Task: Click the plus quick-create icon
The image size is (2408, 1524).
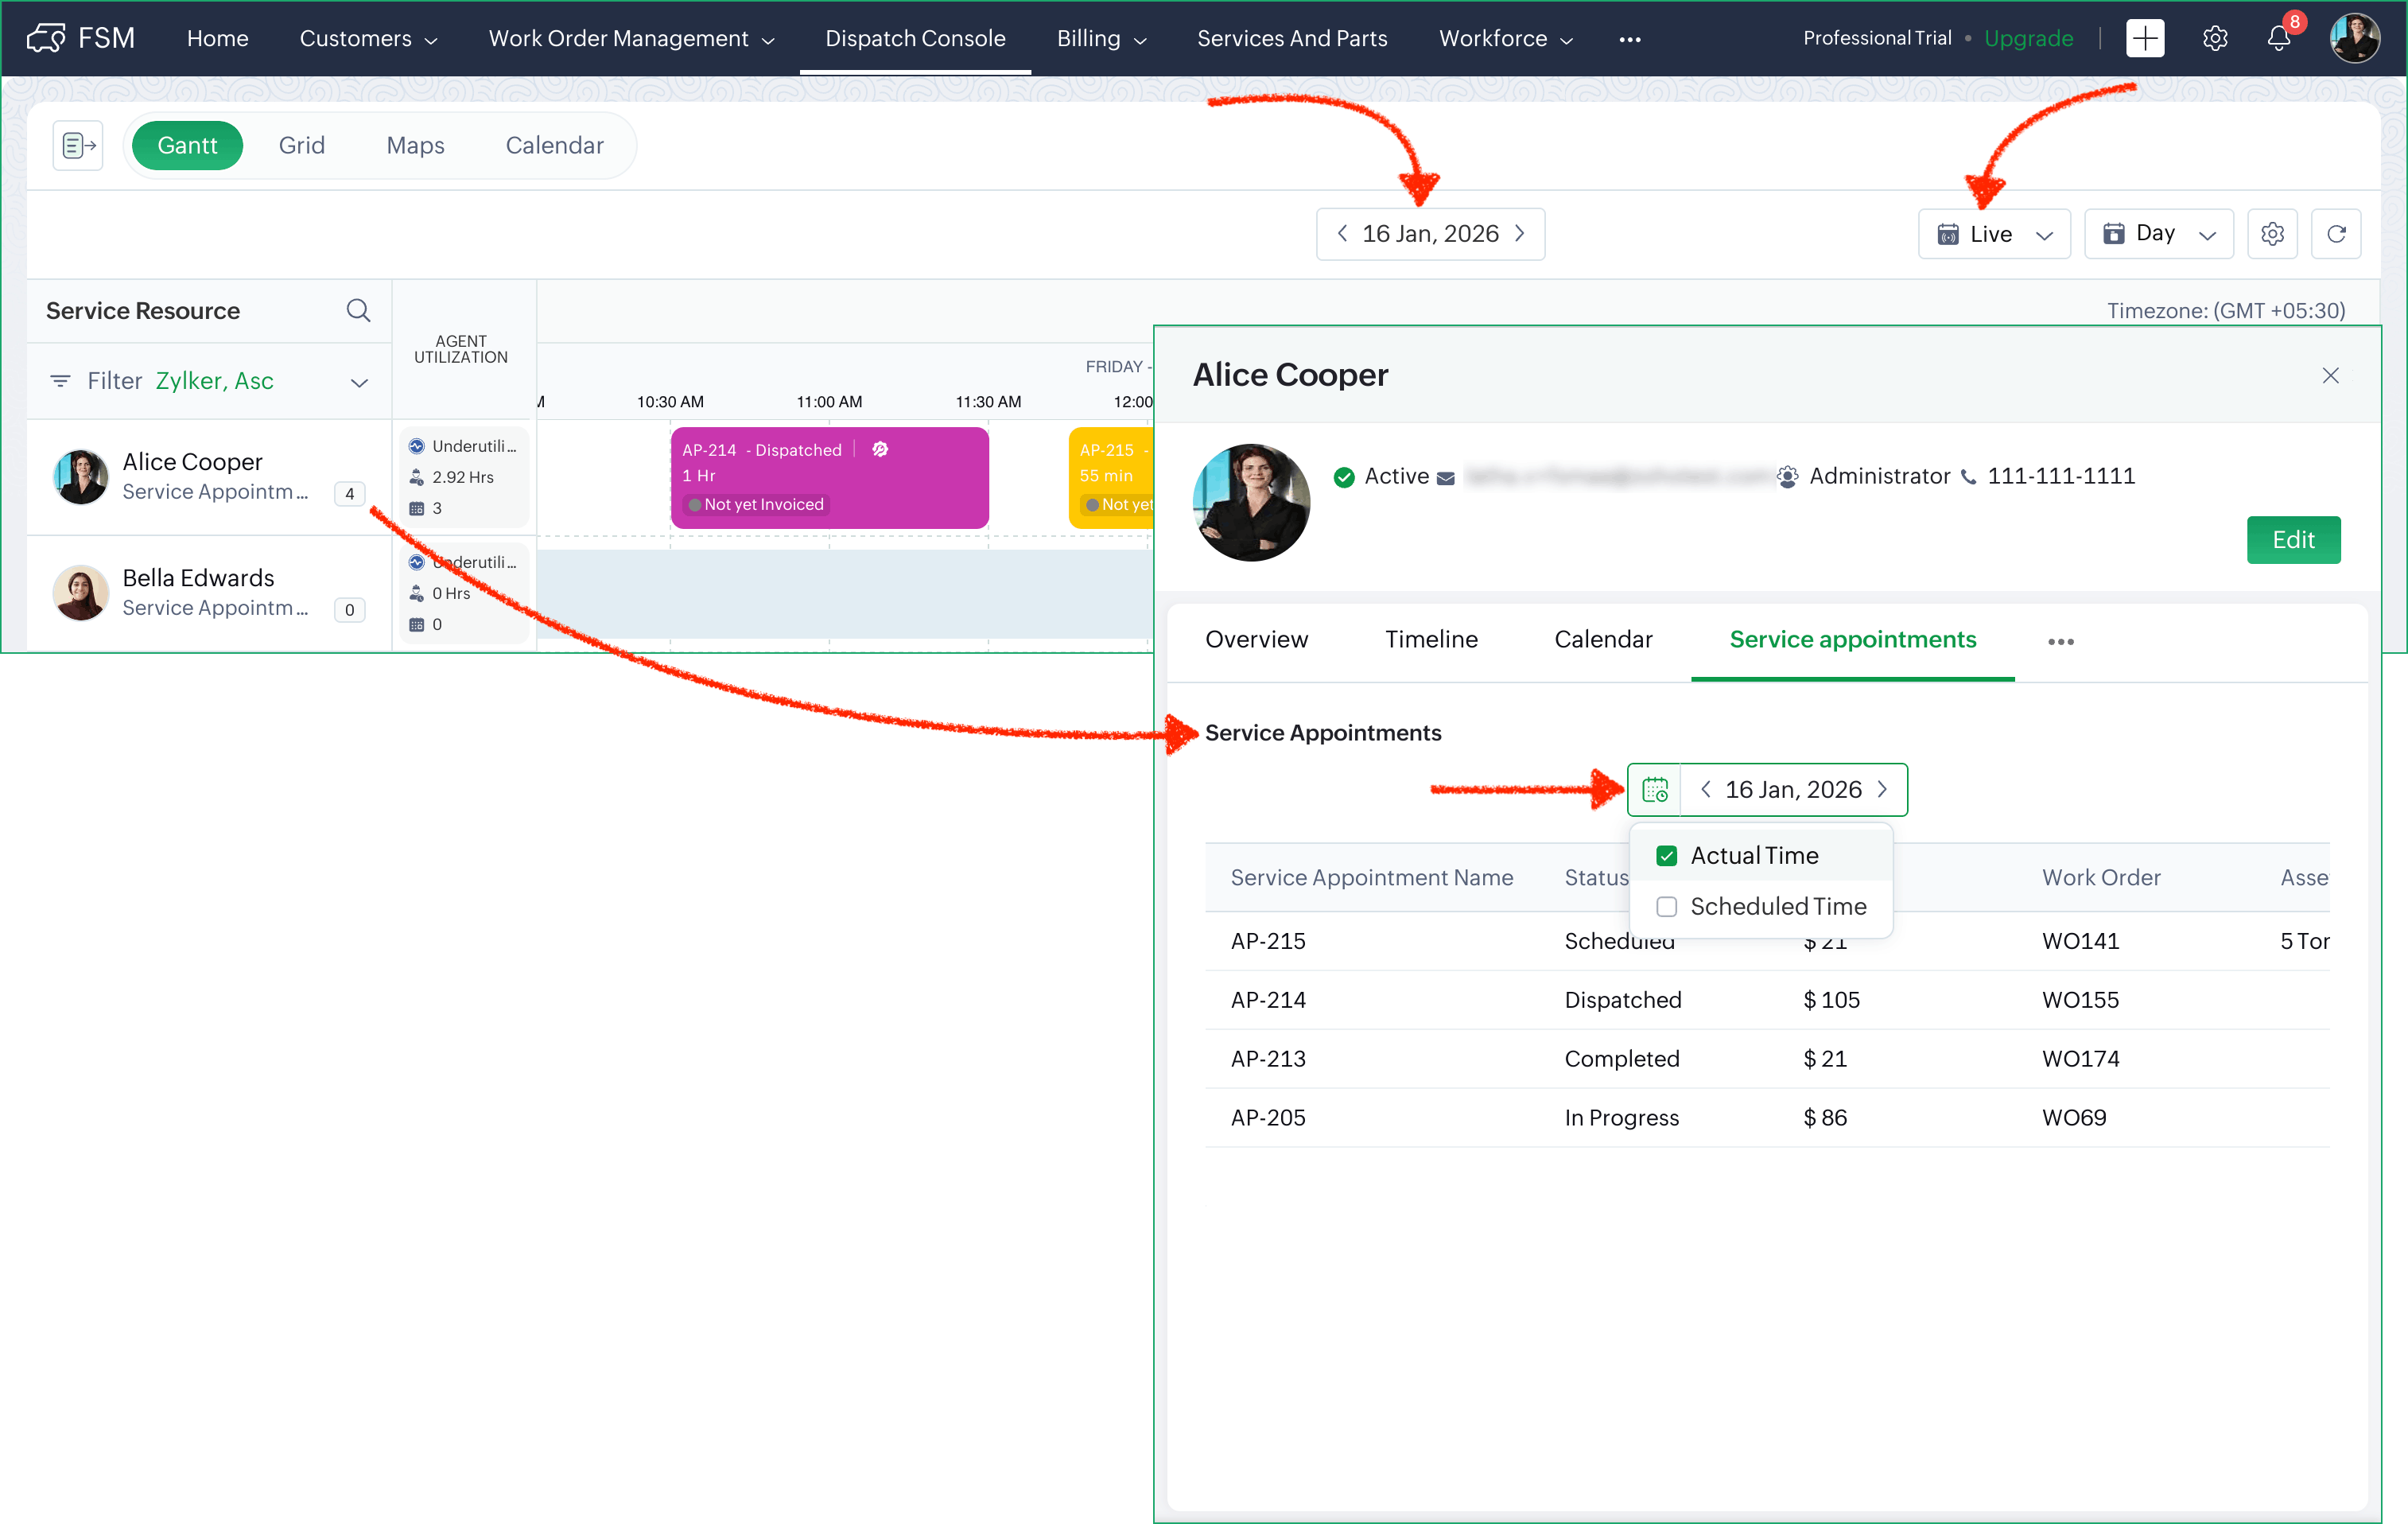Action: pos(2144,39)
